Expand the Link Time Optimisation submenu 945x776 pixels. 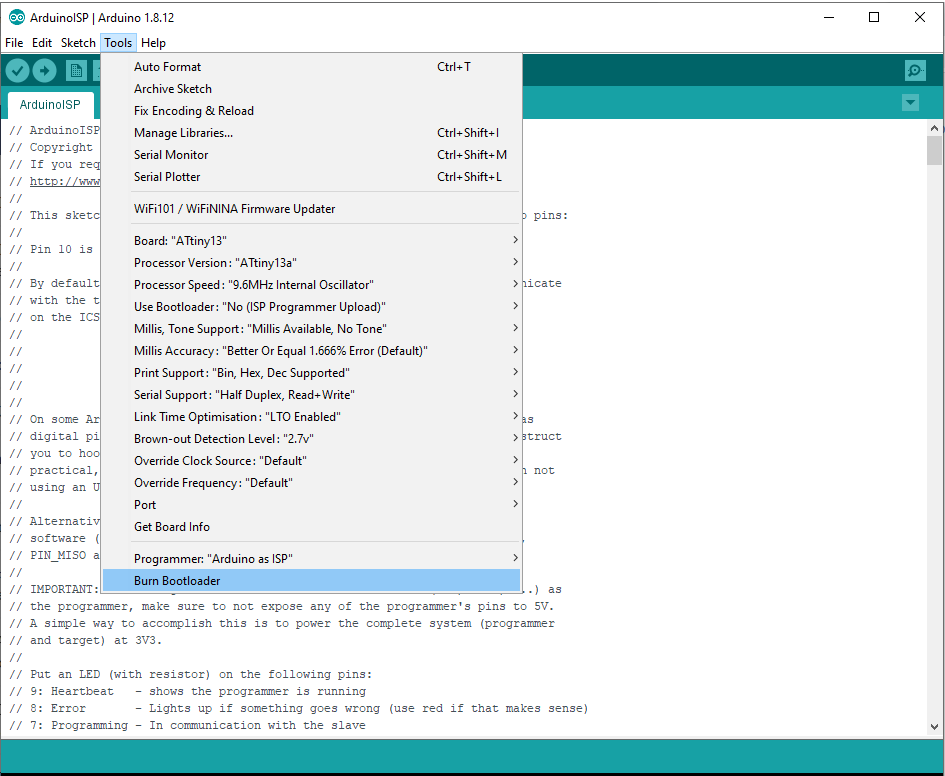tap(311, 416)
